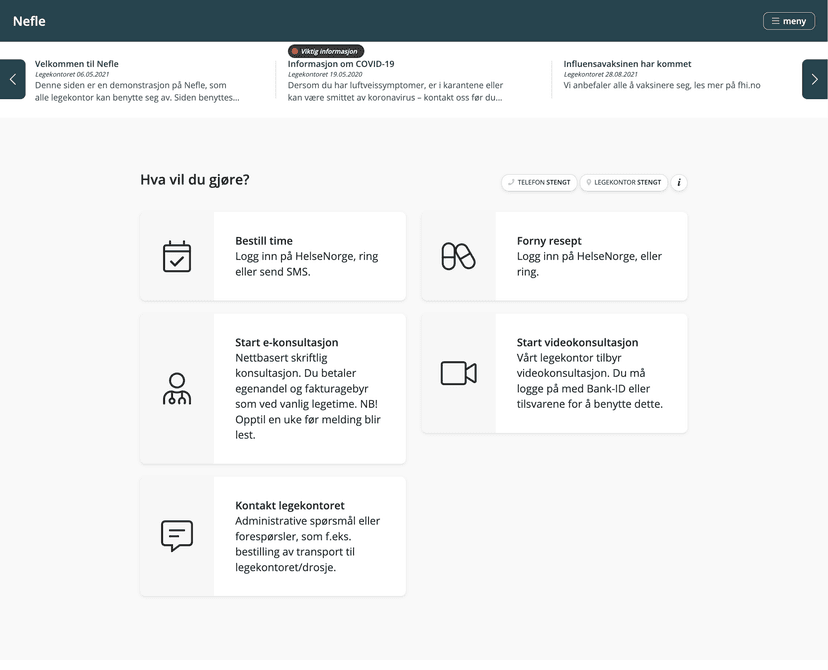
Task: Click description 'Nettbasert skriftlig konsultasjon'
Action: click(281, 365)
